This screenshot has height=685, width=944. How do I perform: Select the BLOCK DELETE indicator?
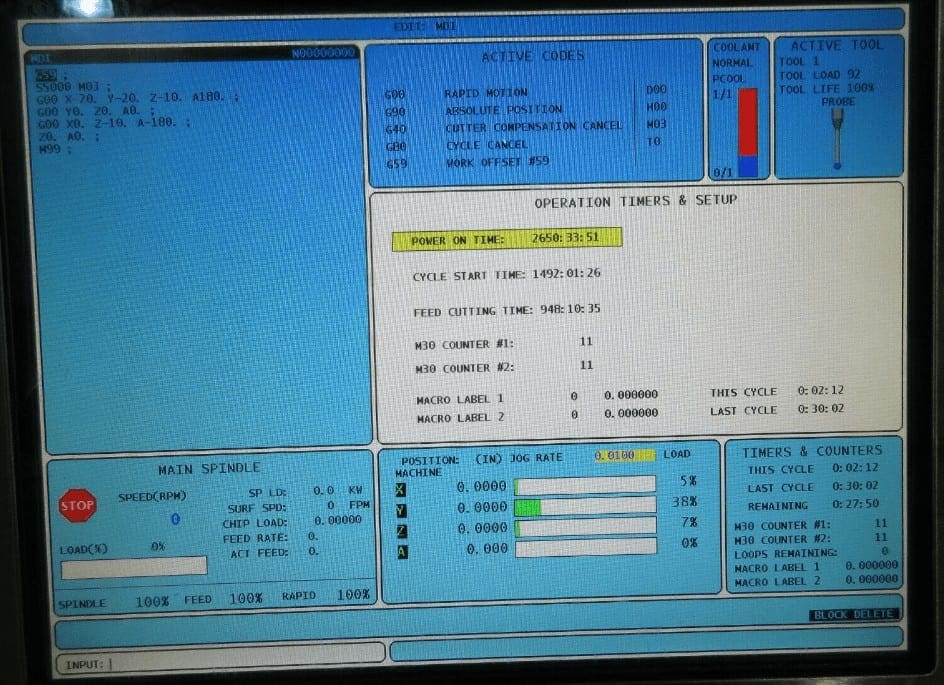click(854, 615)
